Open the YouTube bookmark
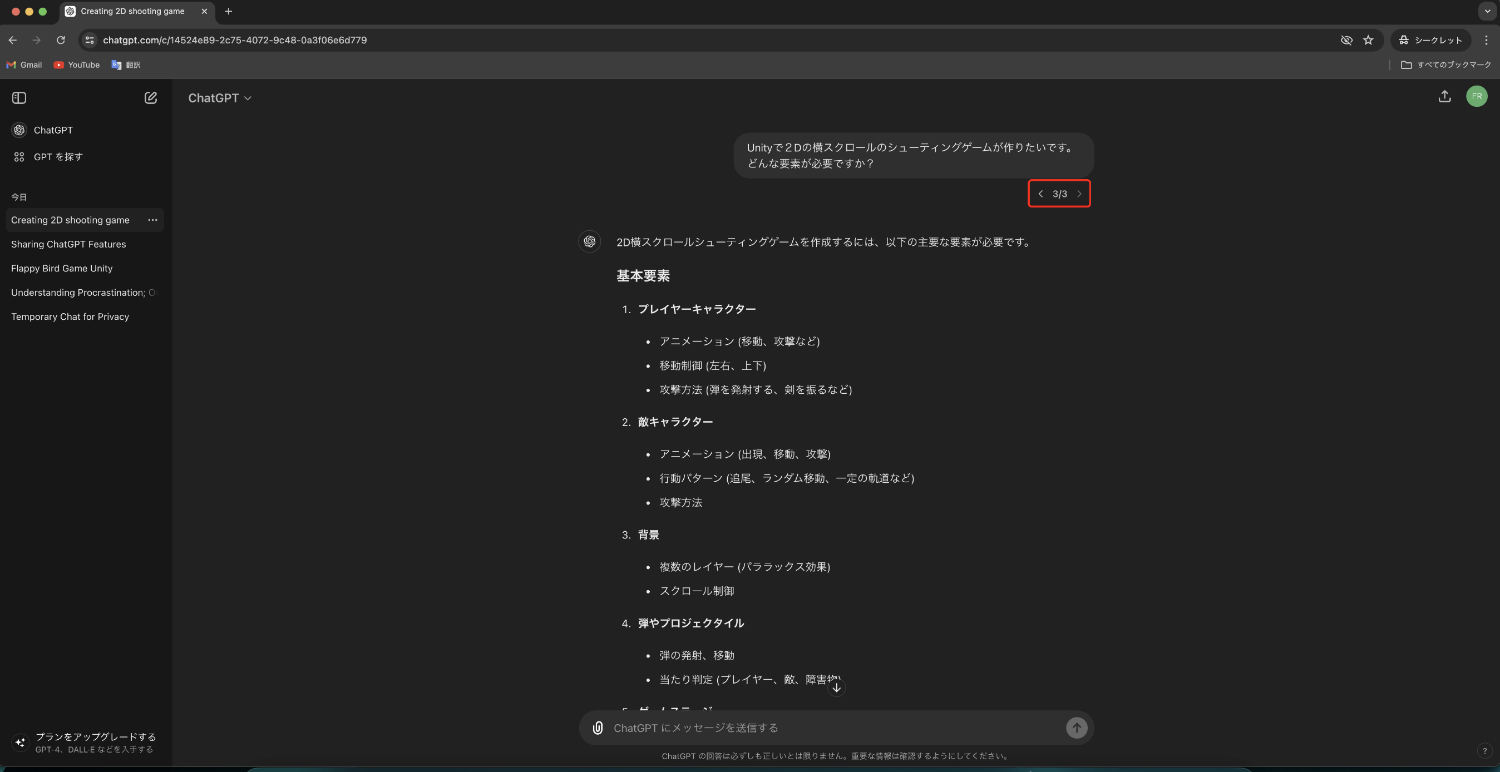The height and width of the screenshot is (772, 1500). [77, 65]
